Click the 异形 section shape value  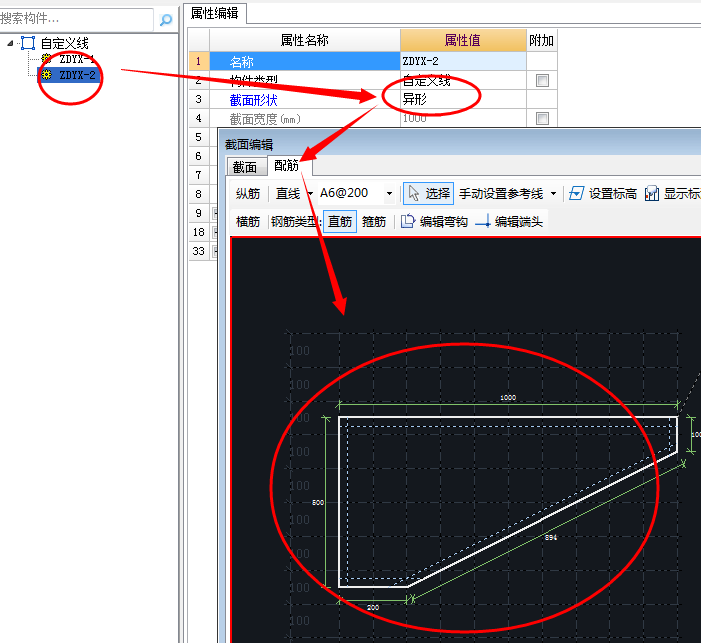tap(415, 99)
